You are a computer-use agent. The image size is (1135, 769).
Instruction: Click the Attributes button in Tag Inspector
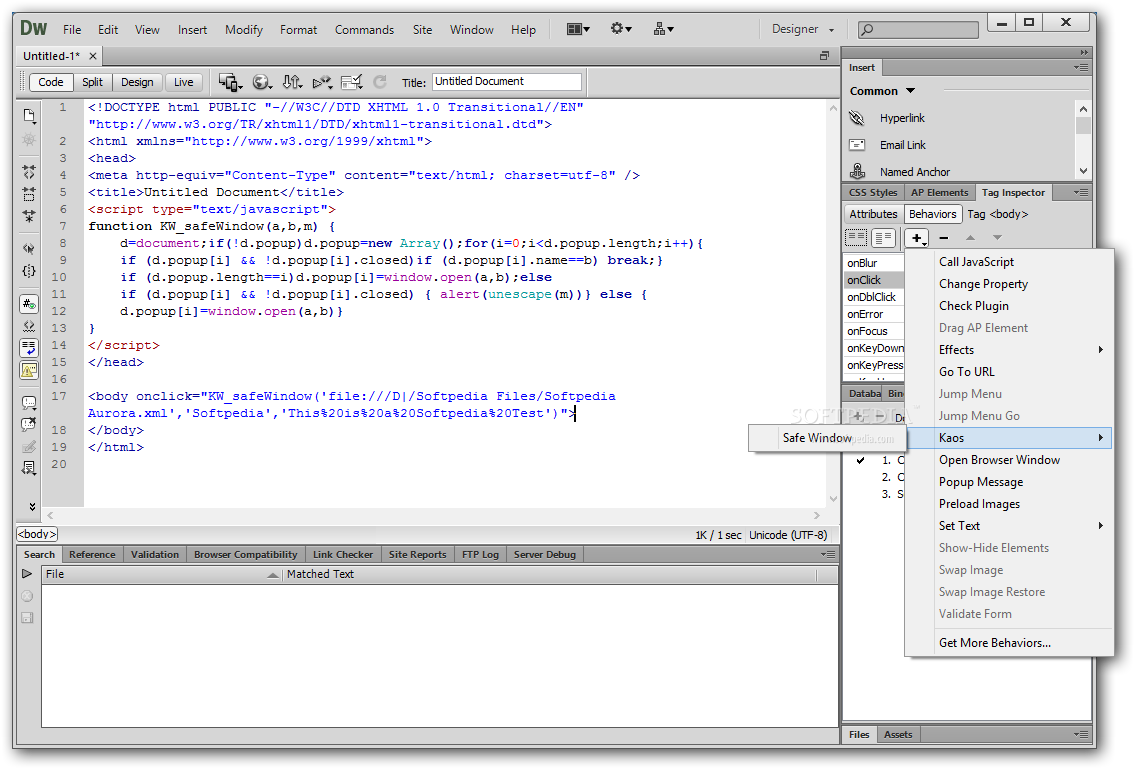(873, 214)
